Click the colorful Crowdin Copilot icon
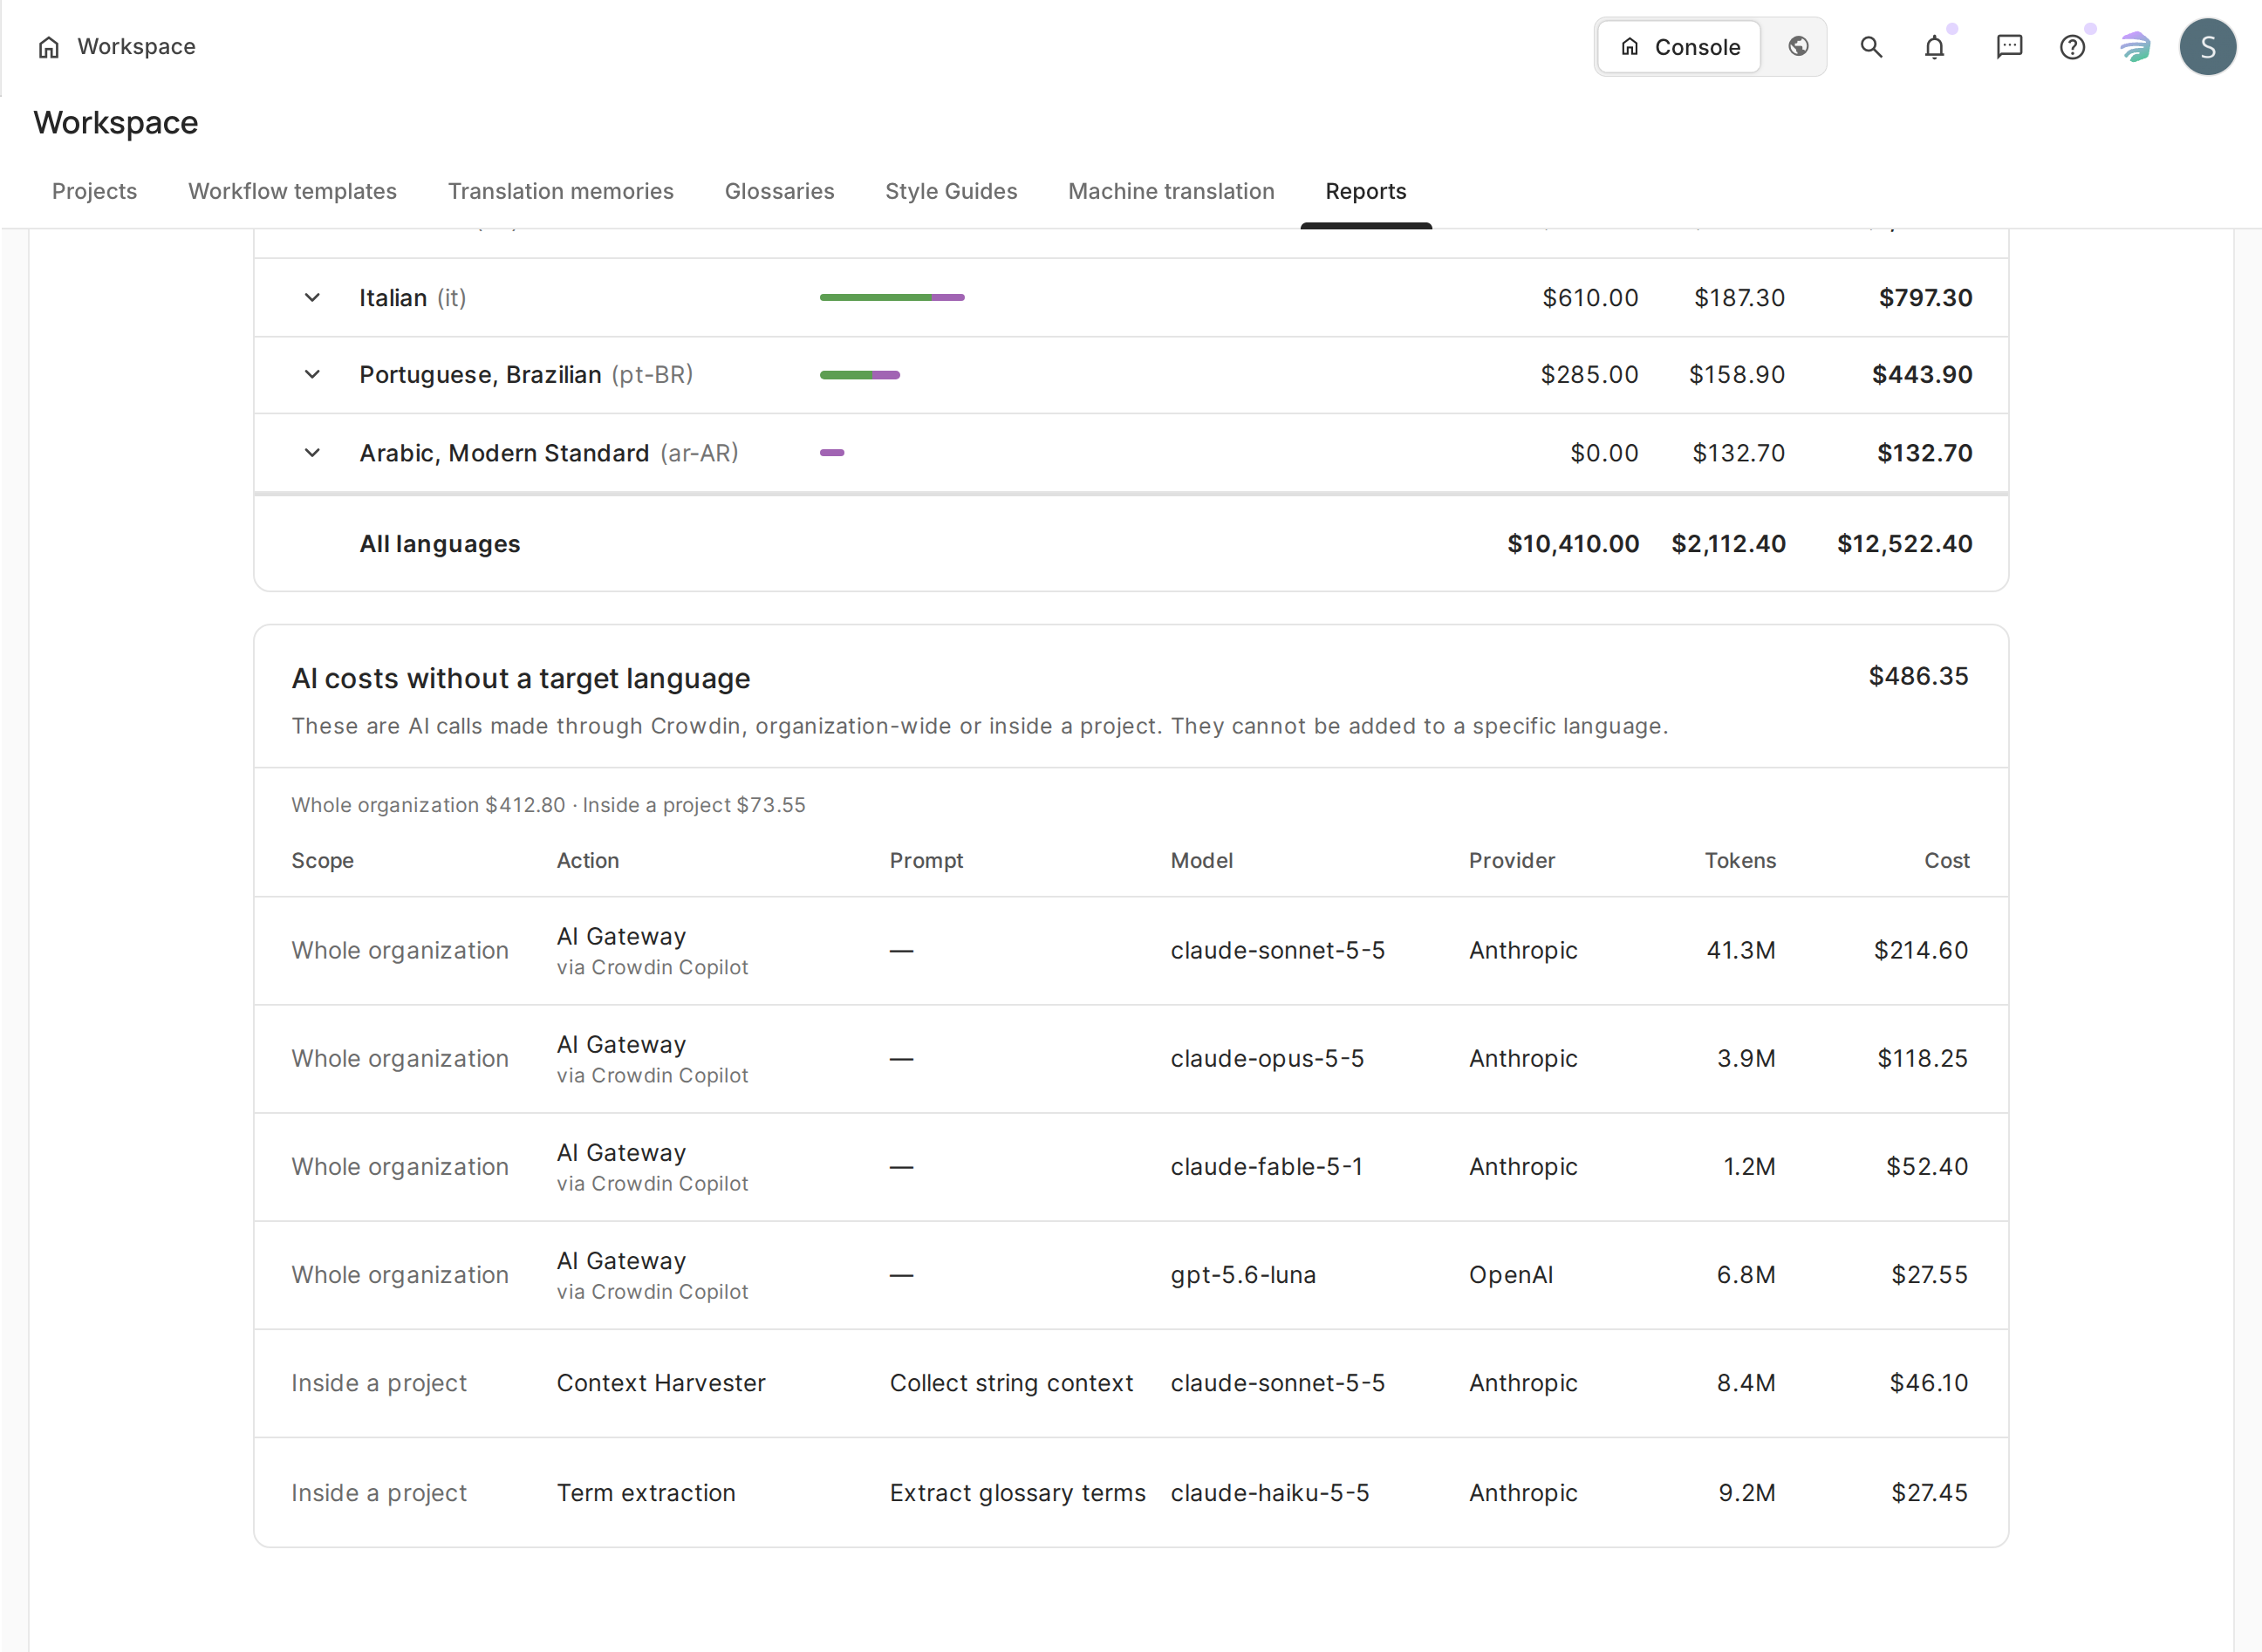Screen dimensions: 2262x1652 (x=2136, y=47)
